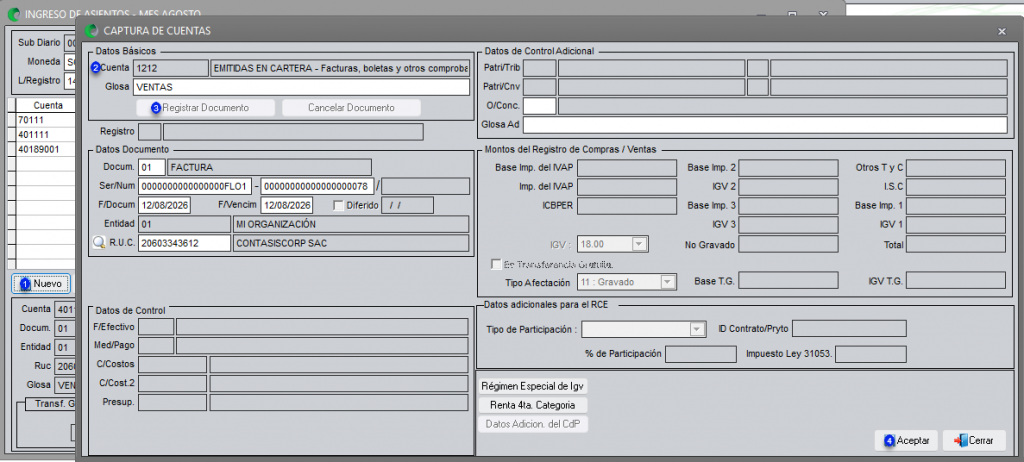
Task: Click the Base Imp. 2 field
Action: pos(788,168)
